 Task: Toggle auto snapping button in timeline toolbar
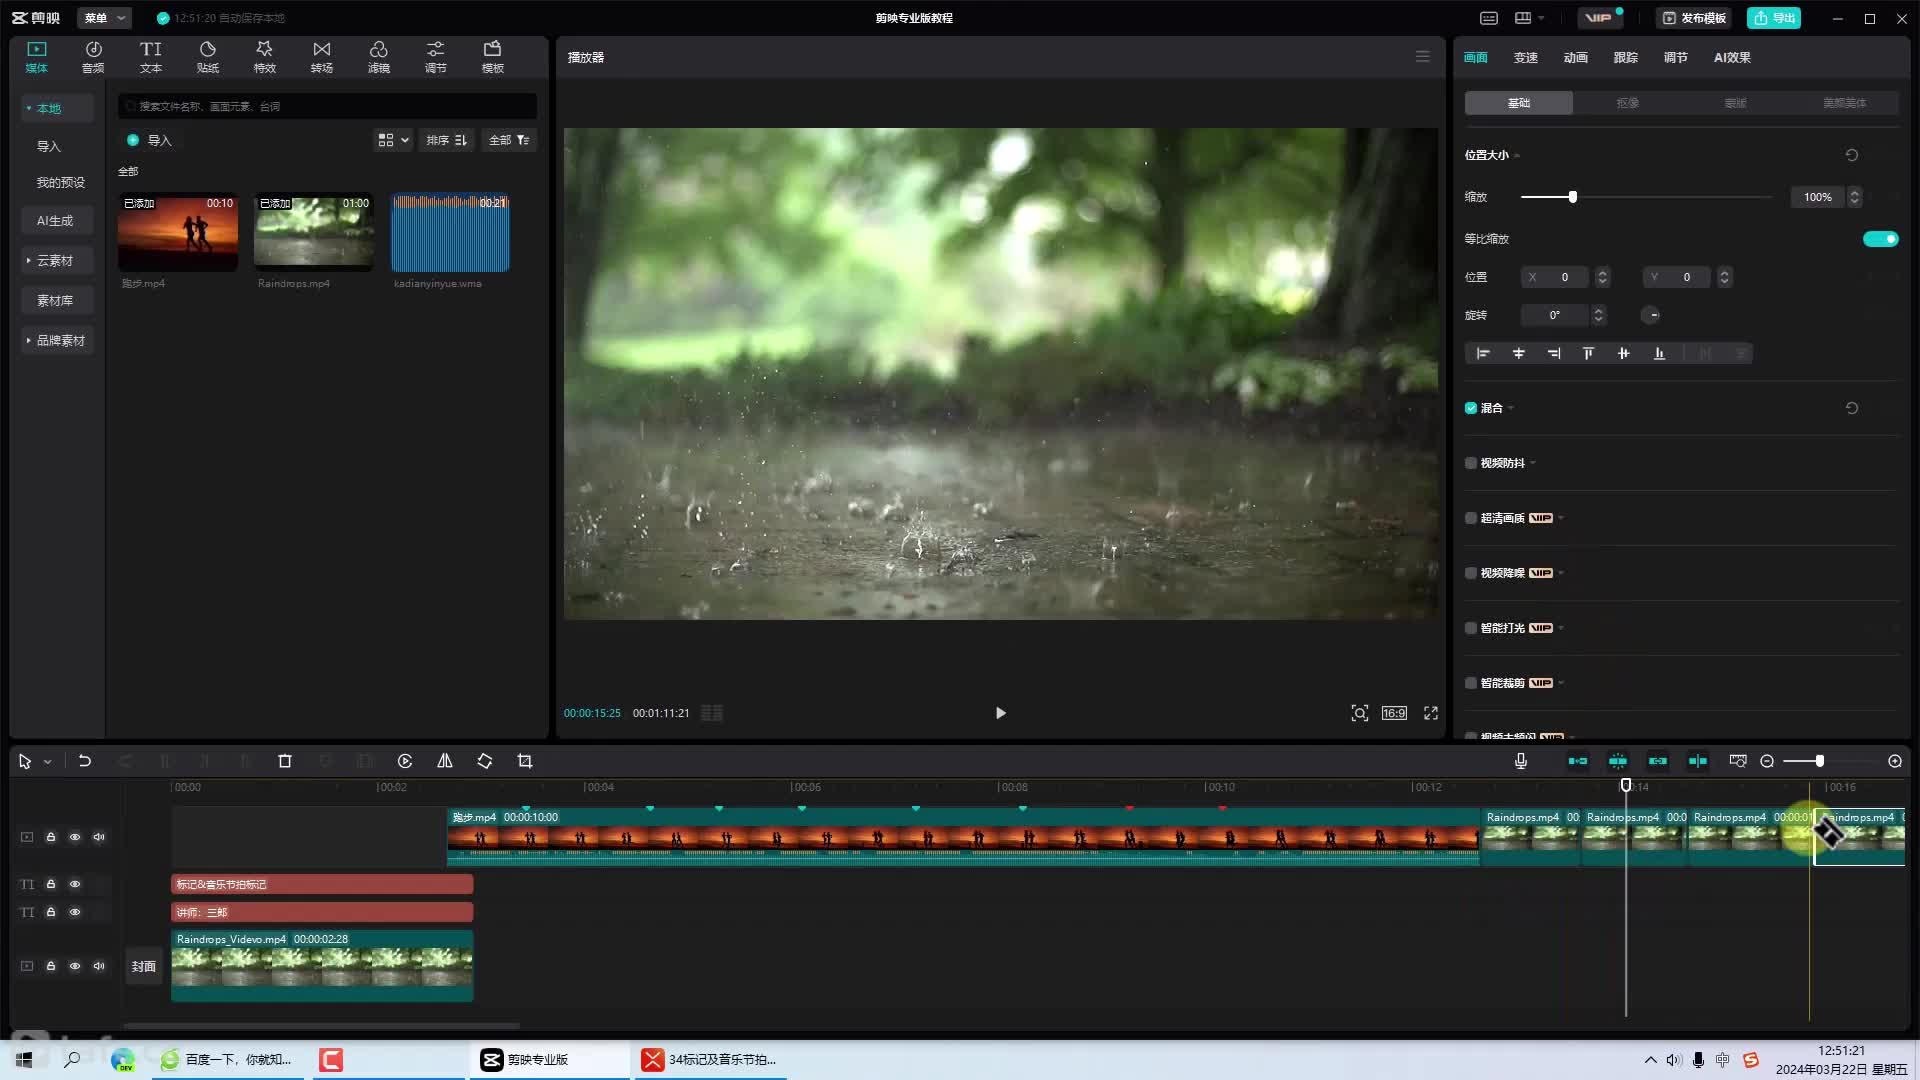[x=1618, y=761]
